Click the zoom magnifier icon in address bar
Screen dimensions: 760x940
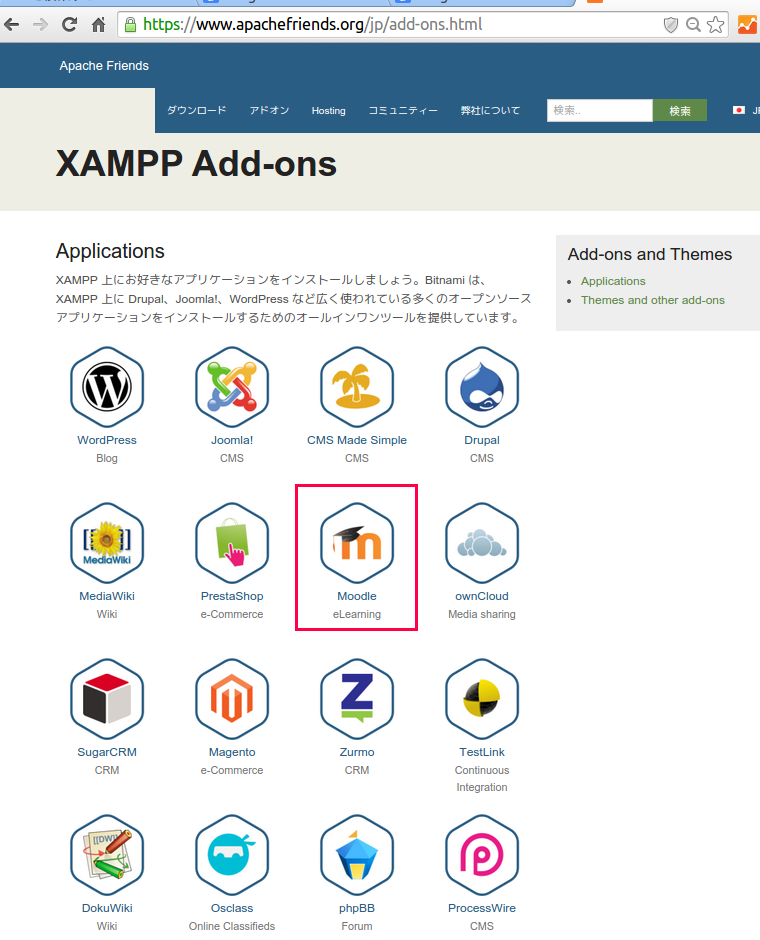pos(693,25)
